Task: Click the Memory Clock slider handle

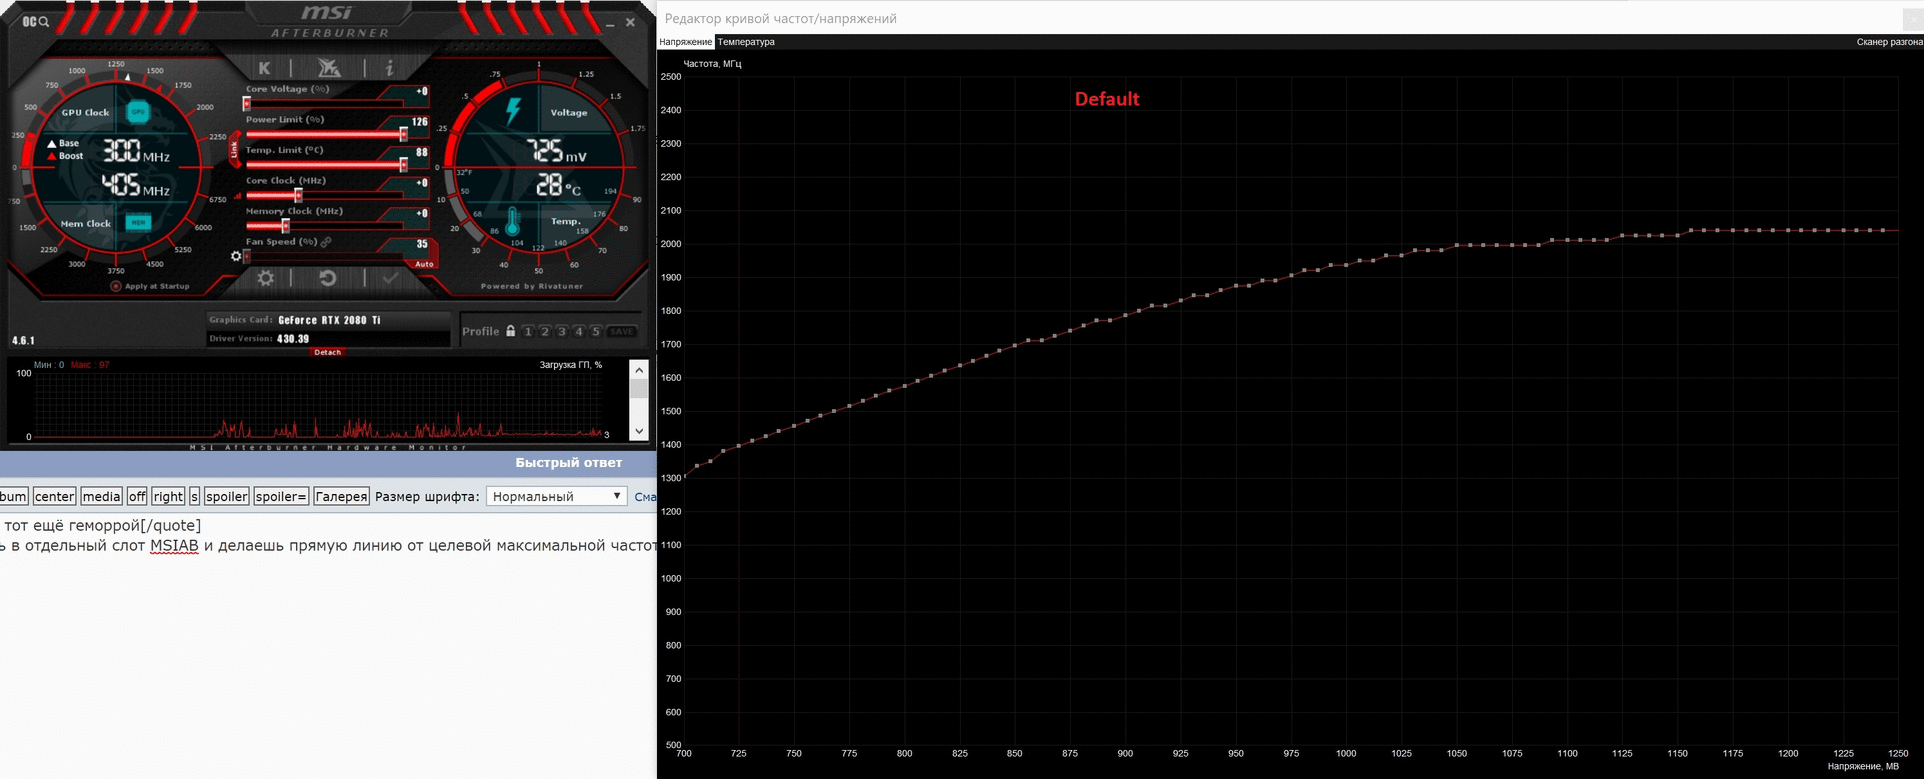Action: click(285, 225)
